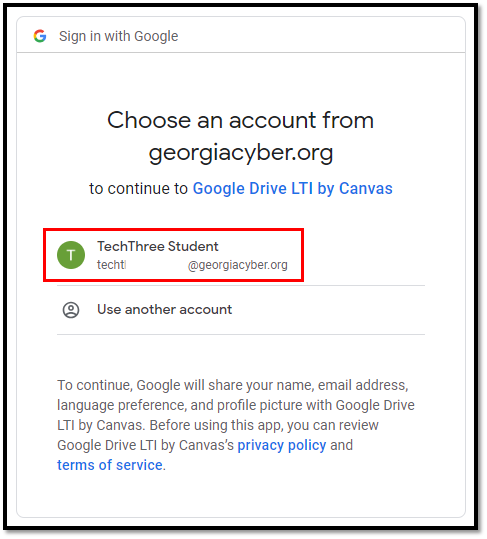Click the 'to continue to' text
The image size is (487, 539).
[x=138, y=188]
